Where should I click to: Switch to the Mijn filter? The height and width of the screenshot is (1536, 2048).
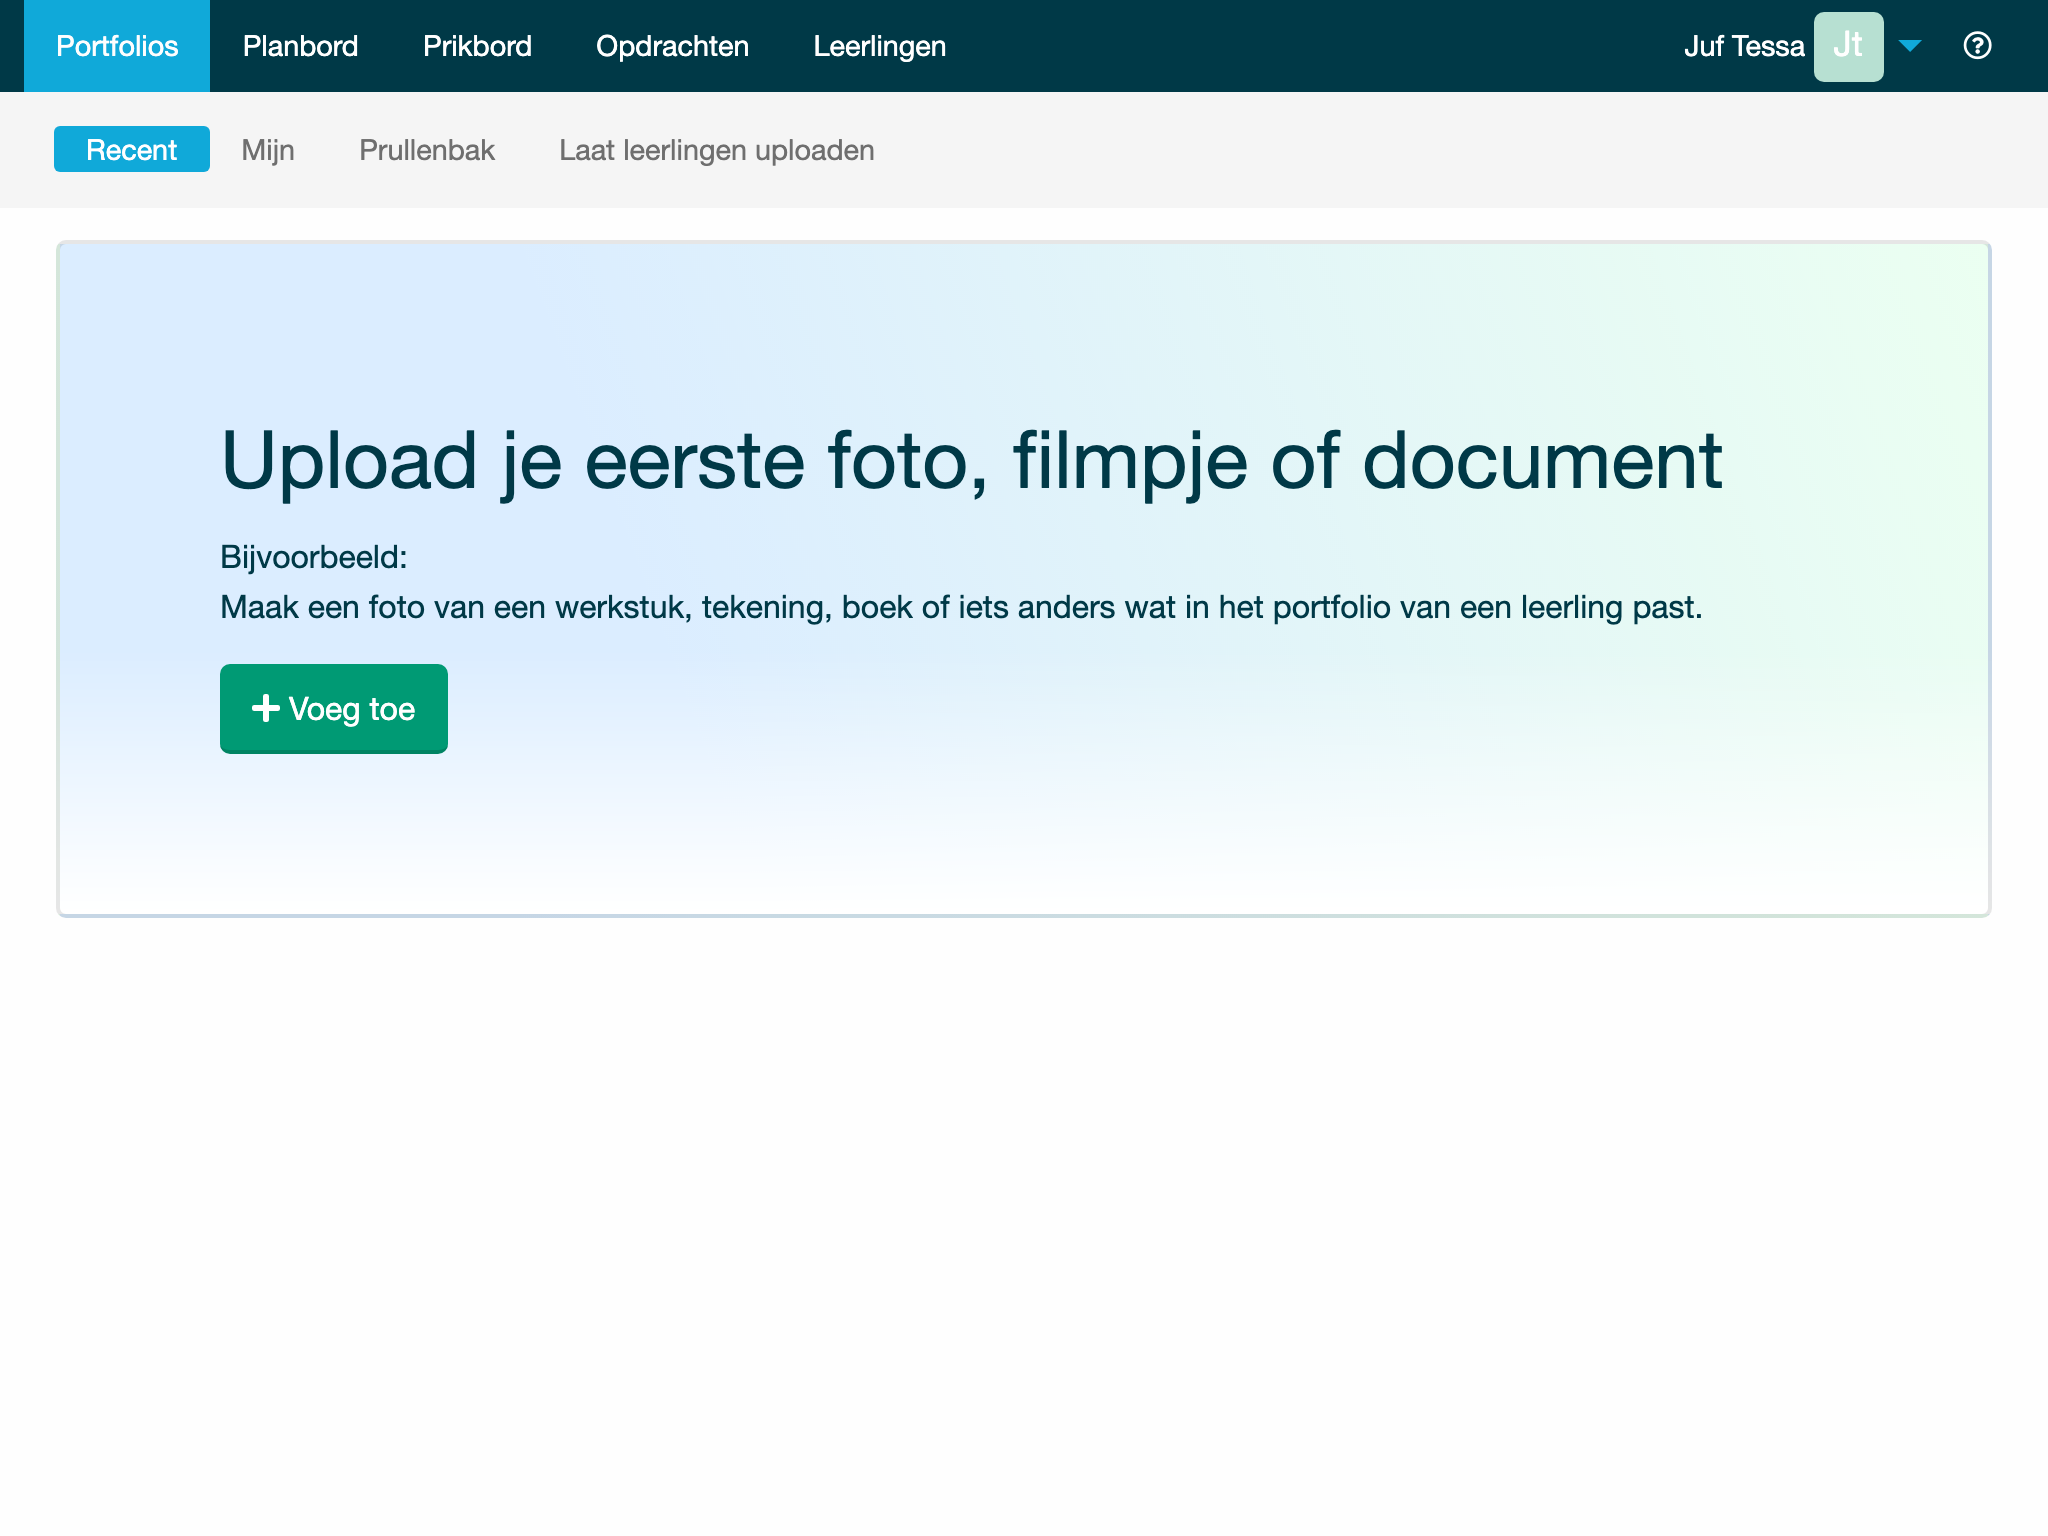[x=268, y=150]
